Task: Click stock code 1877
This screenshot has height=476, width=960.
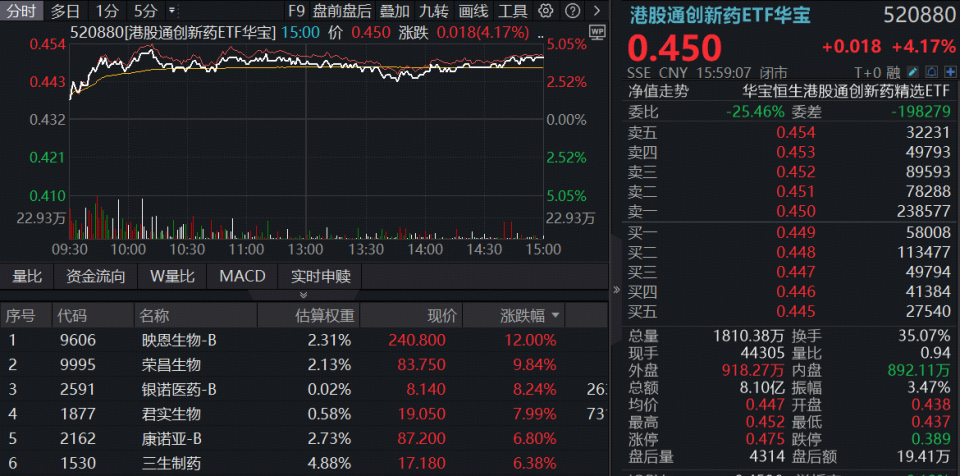Action: pos(78,415)
